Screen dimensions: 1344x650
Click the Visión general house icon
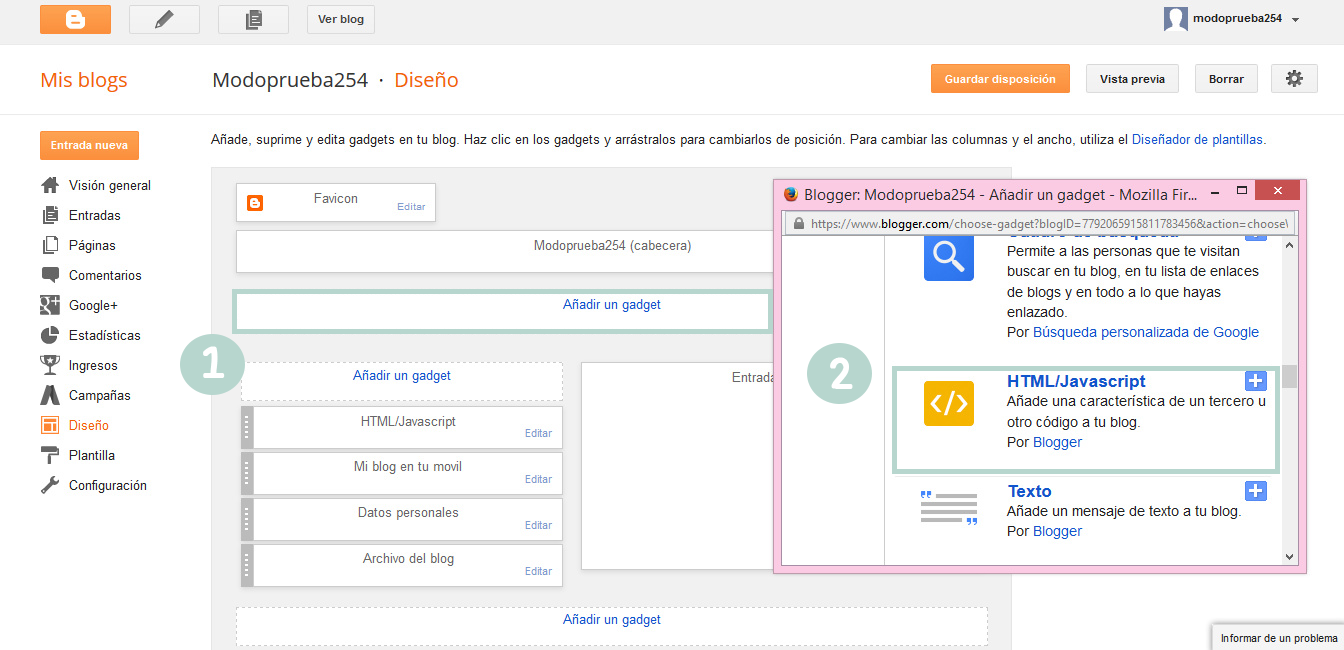pyautogui.click(x=50, y=185)
